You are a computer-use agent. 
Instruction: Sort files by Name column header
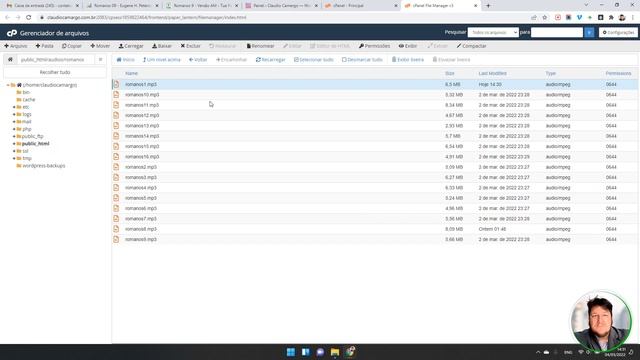tap(131, 73)
